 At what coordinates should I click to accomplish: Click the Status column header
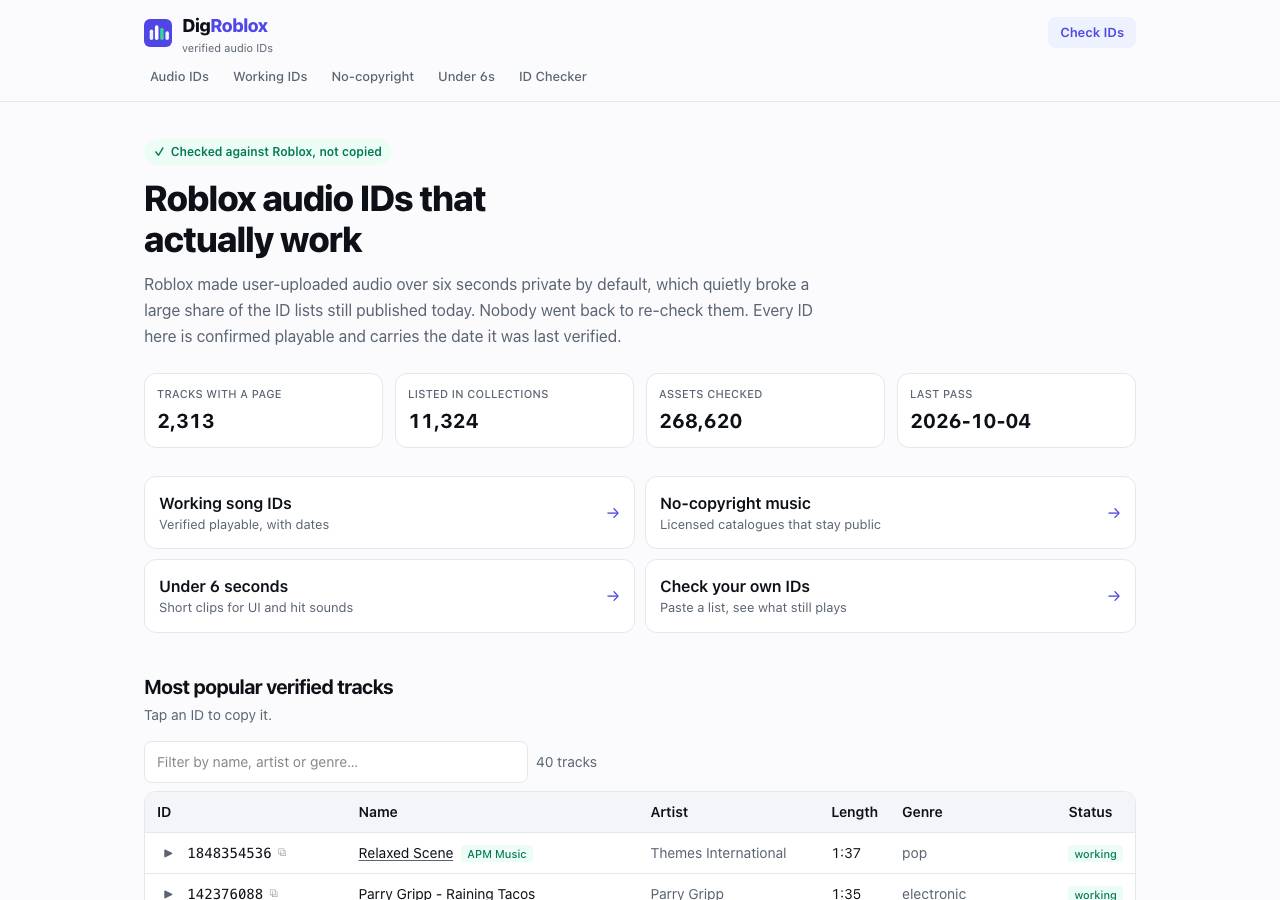[1090, 812]
